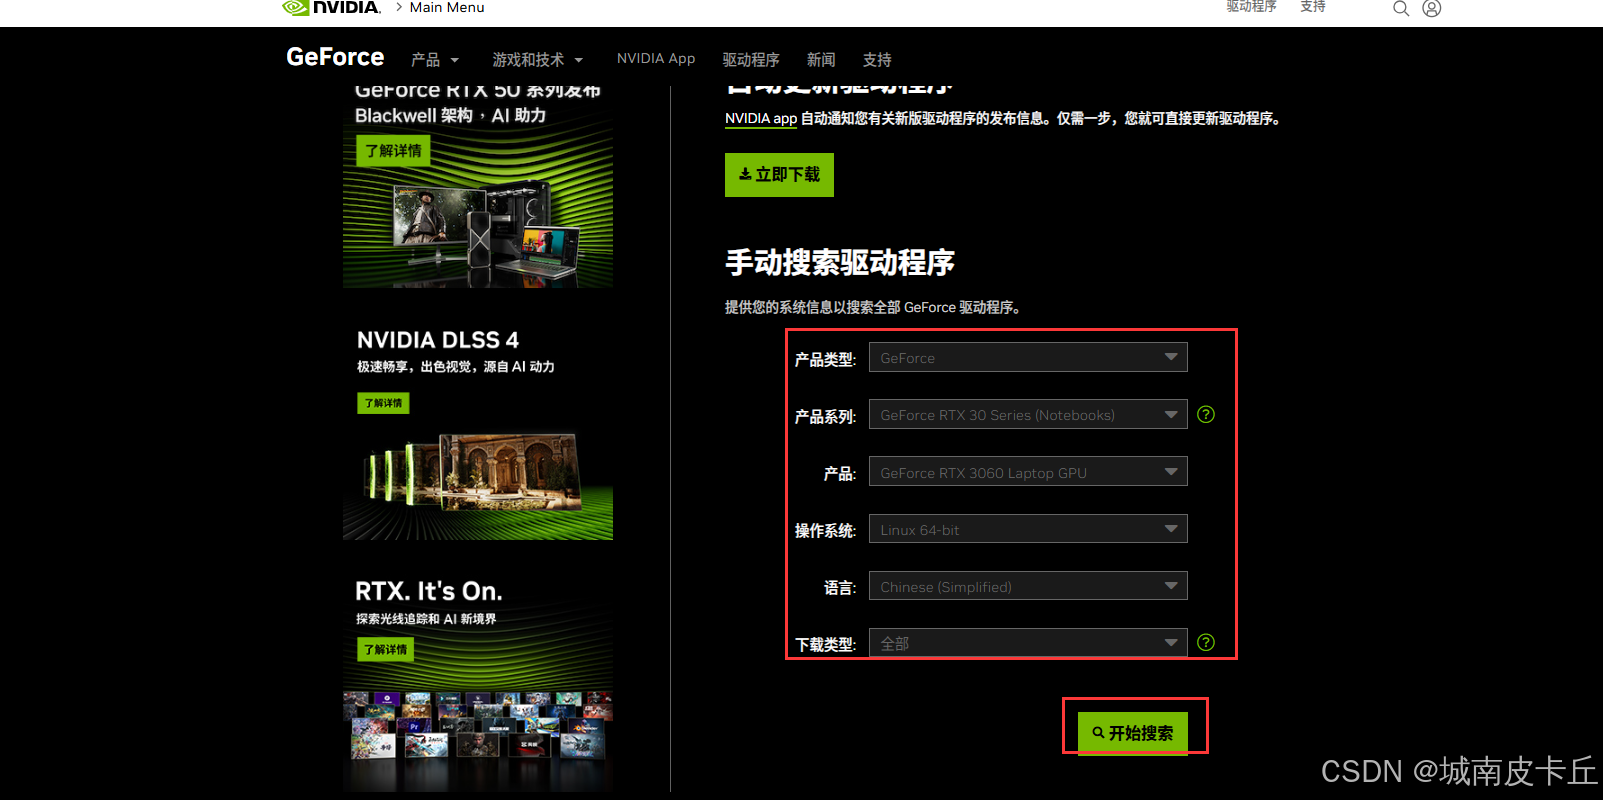Click 了解详情 under RTX. It's On.
Image resolution: width=1603 pixels, height=800 pixels.
tap(385, 649)
